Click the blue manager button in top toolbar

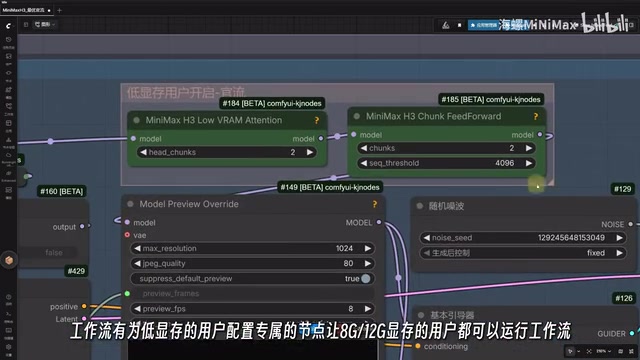click(483, 25)
